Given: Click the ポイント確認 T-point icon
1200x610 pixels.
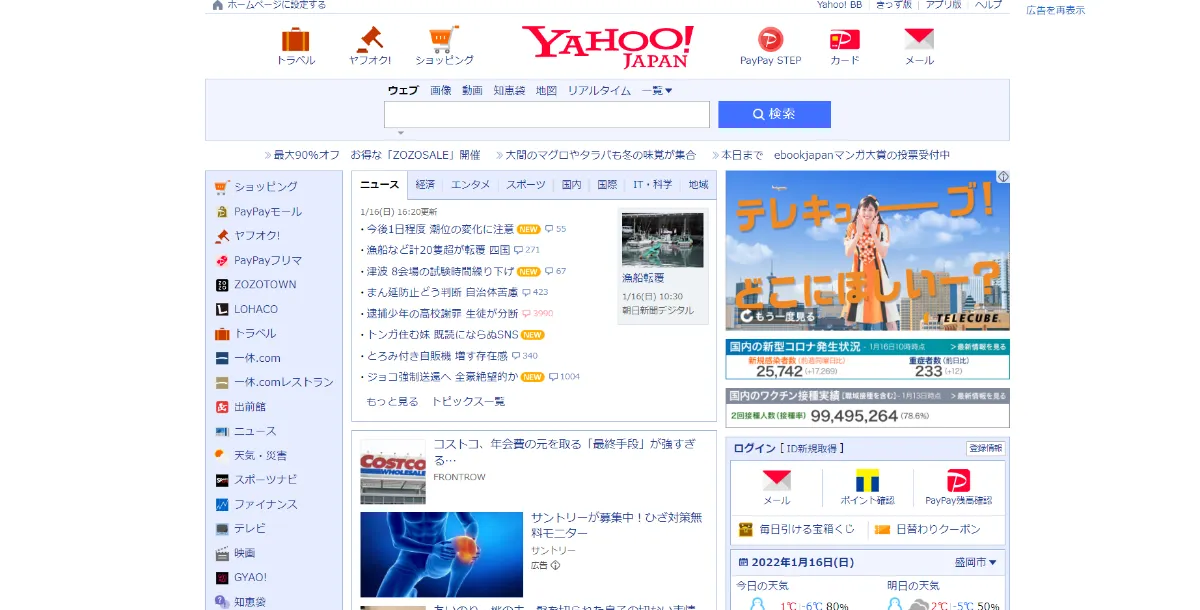Looking at the screenshot, I should 868,481.
